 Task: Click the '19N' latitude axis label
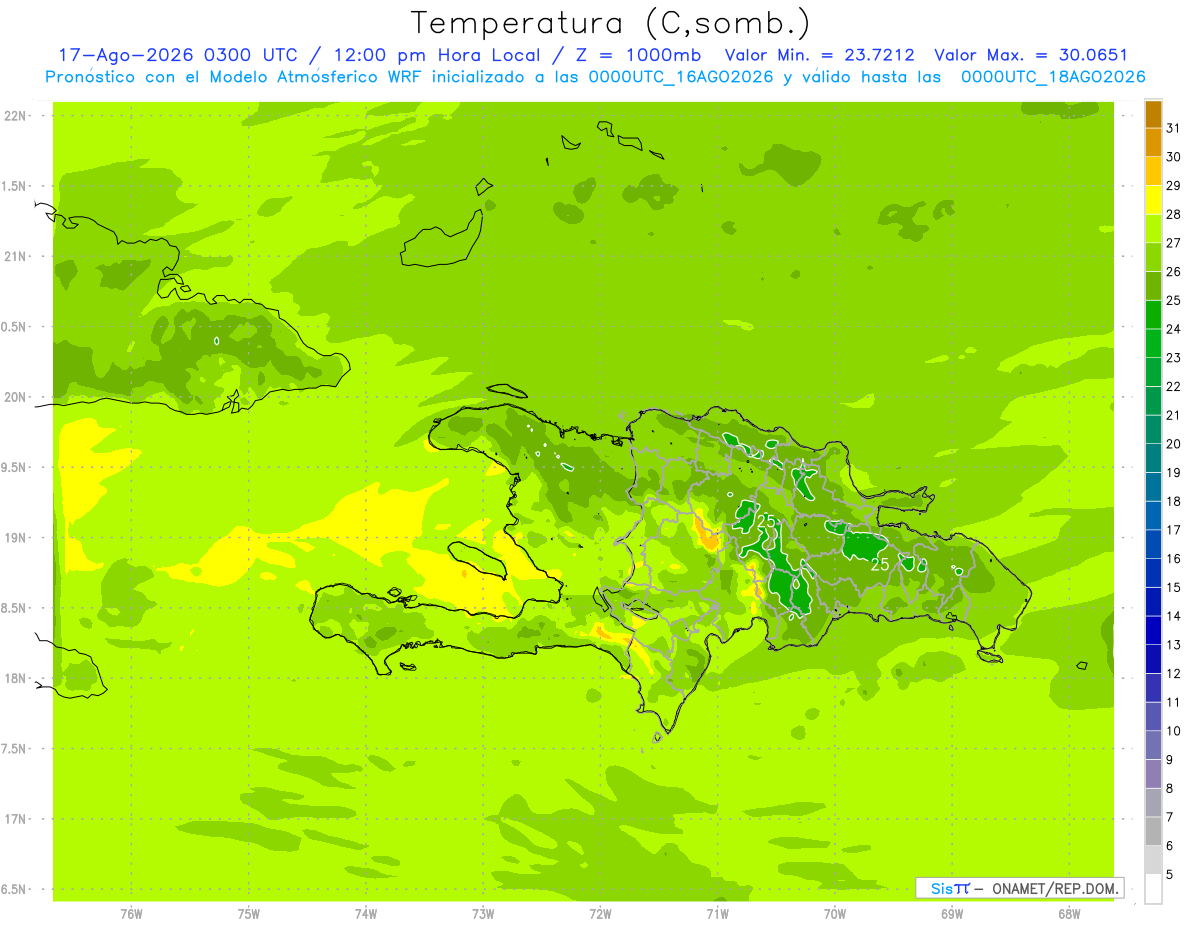[x=16, y=538]
